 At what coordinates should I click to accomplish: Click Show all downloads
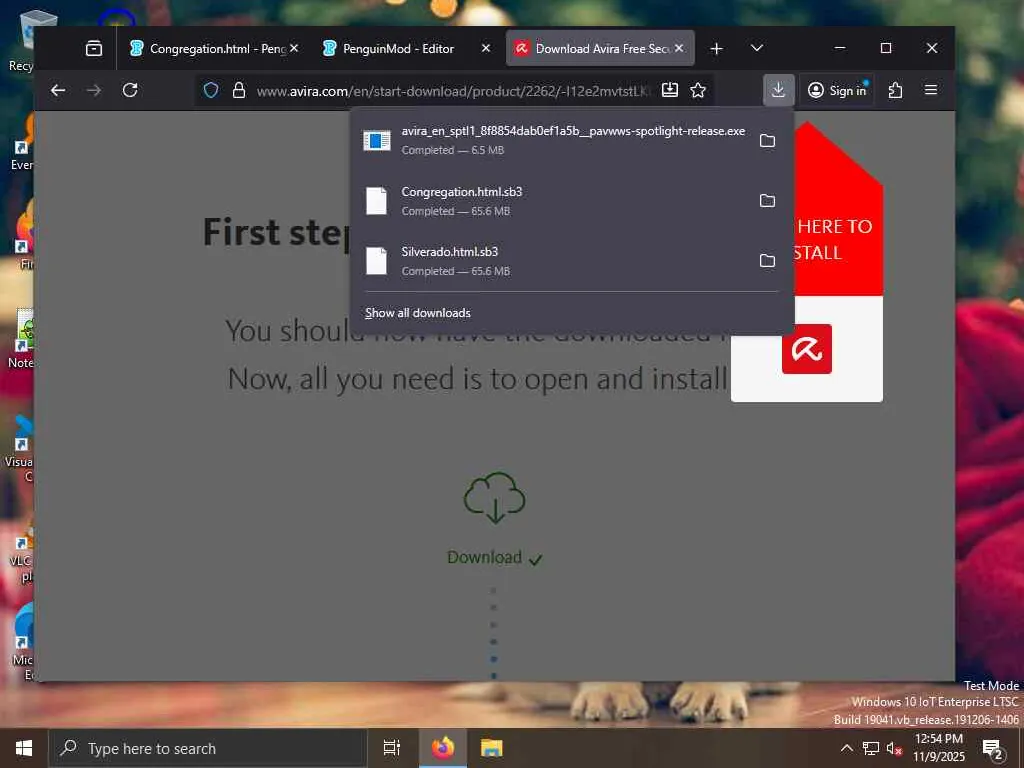[418, 313]
